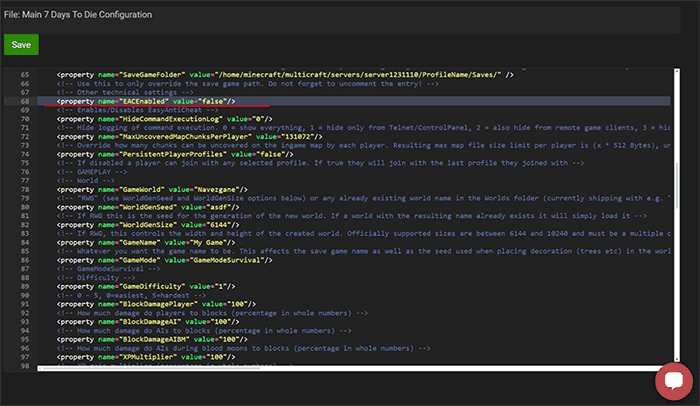Click the BlockDamageAI property line
This screenshot has width=700, height=406.
148,322
